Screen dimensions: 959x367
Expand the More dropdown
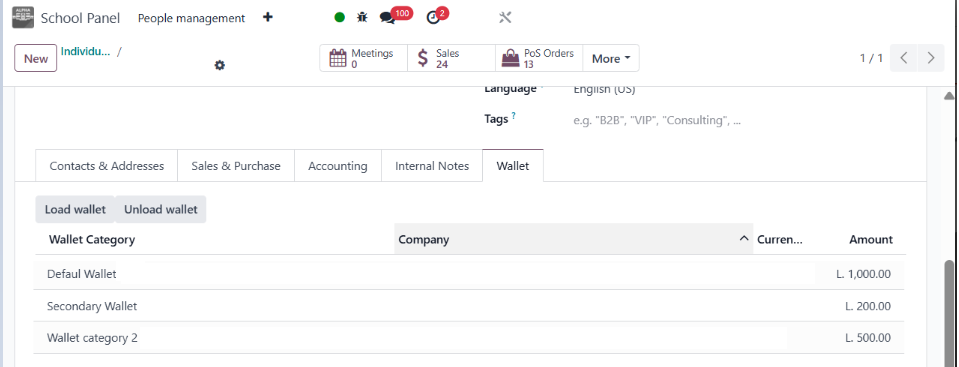coord(611,59)
